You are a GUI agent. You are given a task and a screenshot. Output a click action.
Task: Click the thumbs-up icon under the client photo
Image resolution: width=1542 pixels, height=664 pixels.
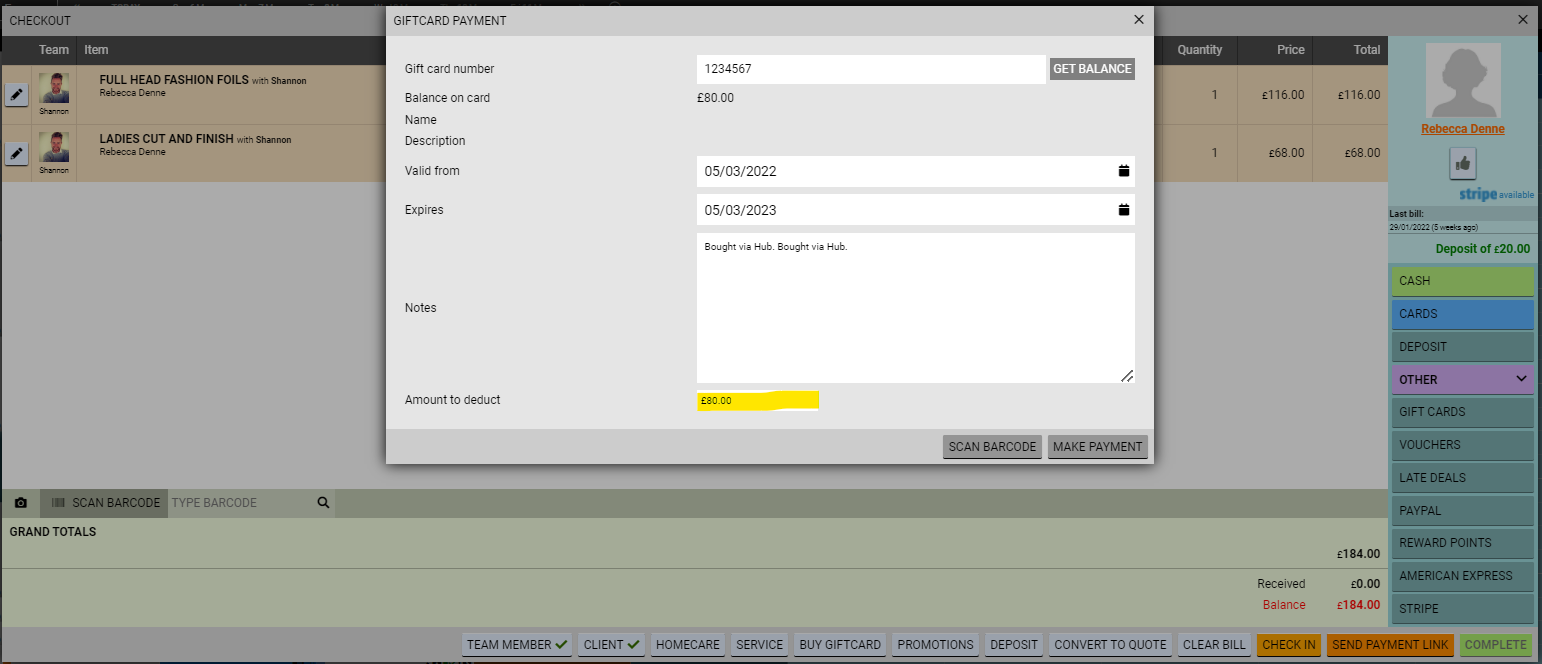coord(1462,163)
